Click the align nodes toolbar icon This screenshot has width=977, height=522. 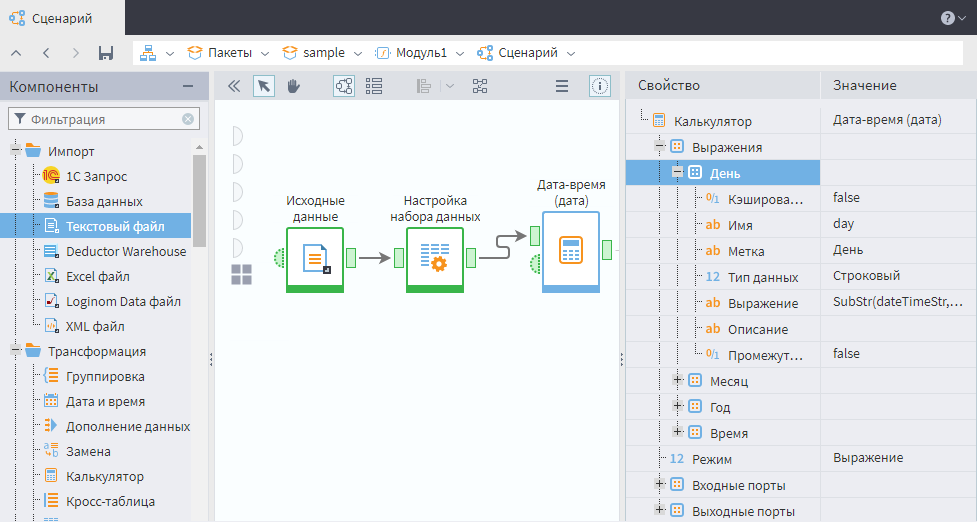pyautogui.click(x=424, y=86)
